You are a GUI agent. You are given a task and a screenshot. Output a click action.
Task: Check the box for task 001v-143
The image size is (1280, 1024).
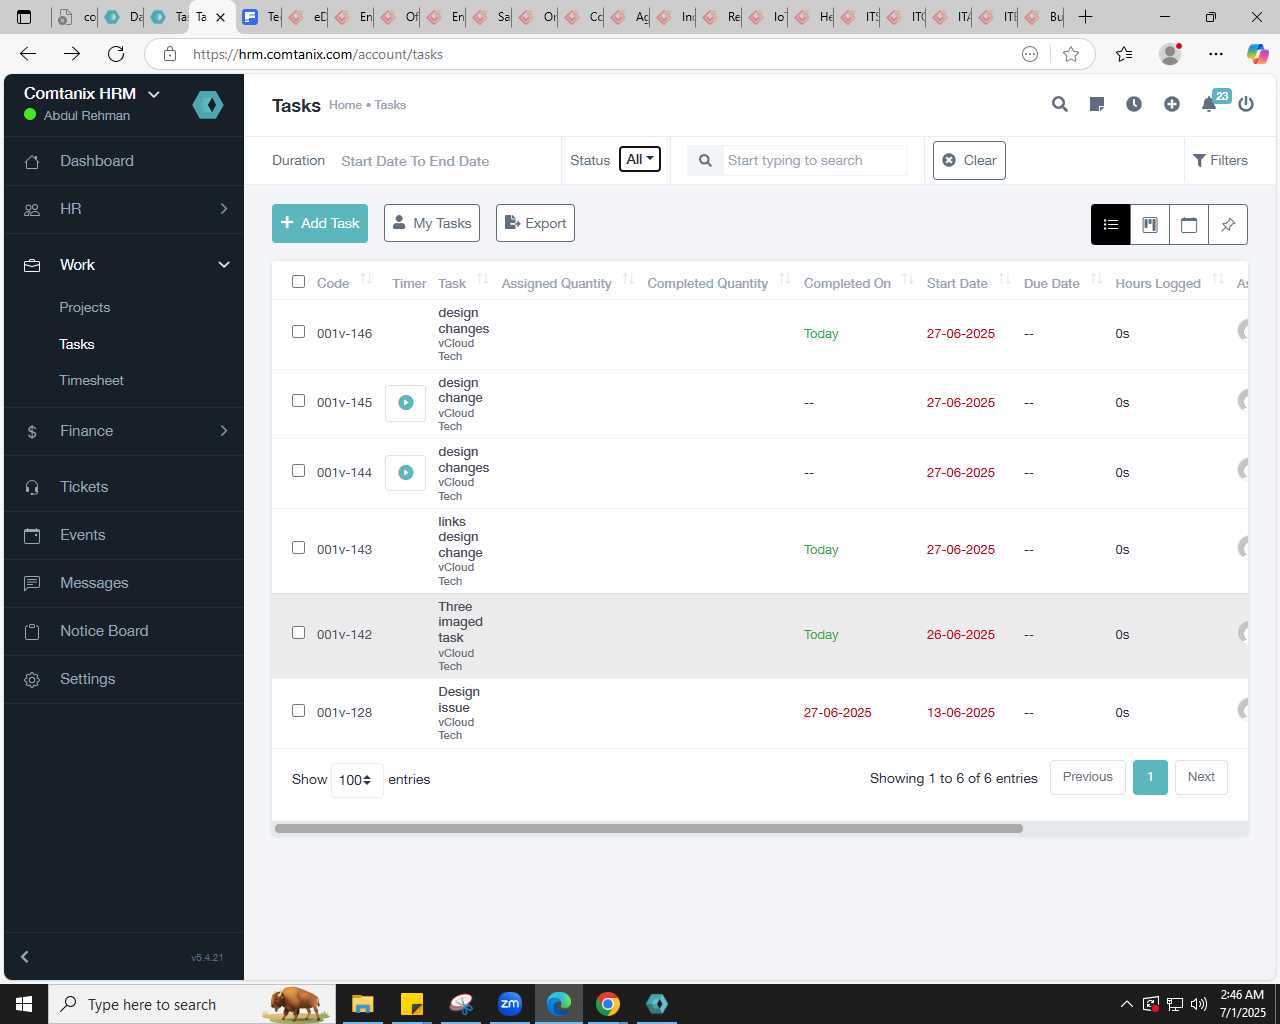[298, 548]
